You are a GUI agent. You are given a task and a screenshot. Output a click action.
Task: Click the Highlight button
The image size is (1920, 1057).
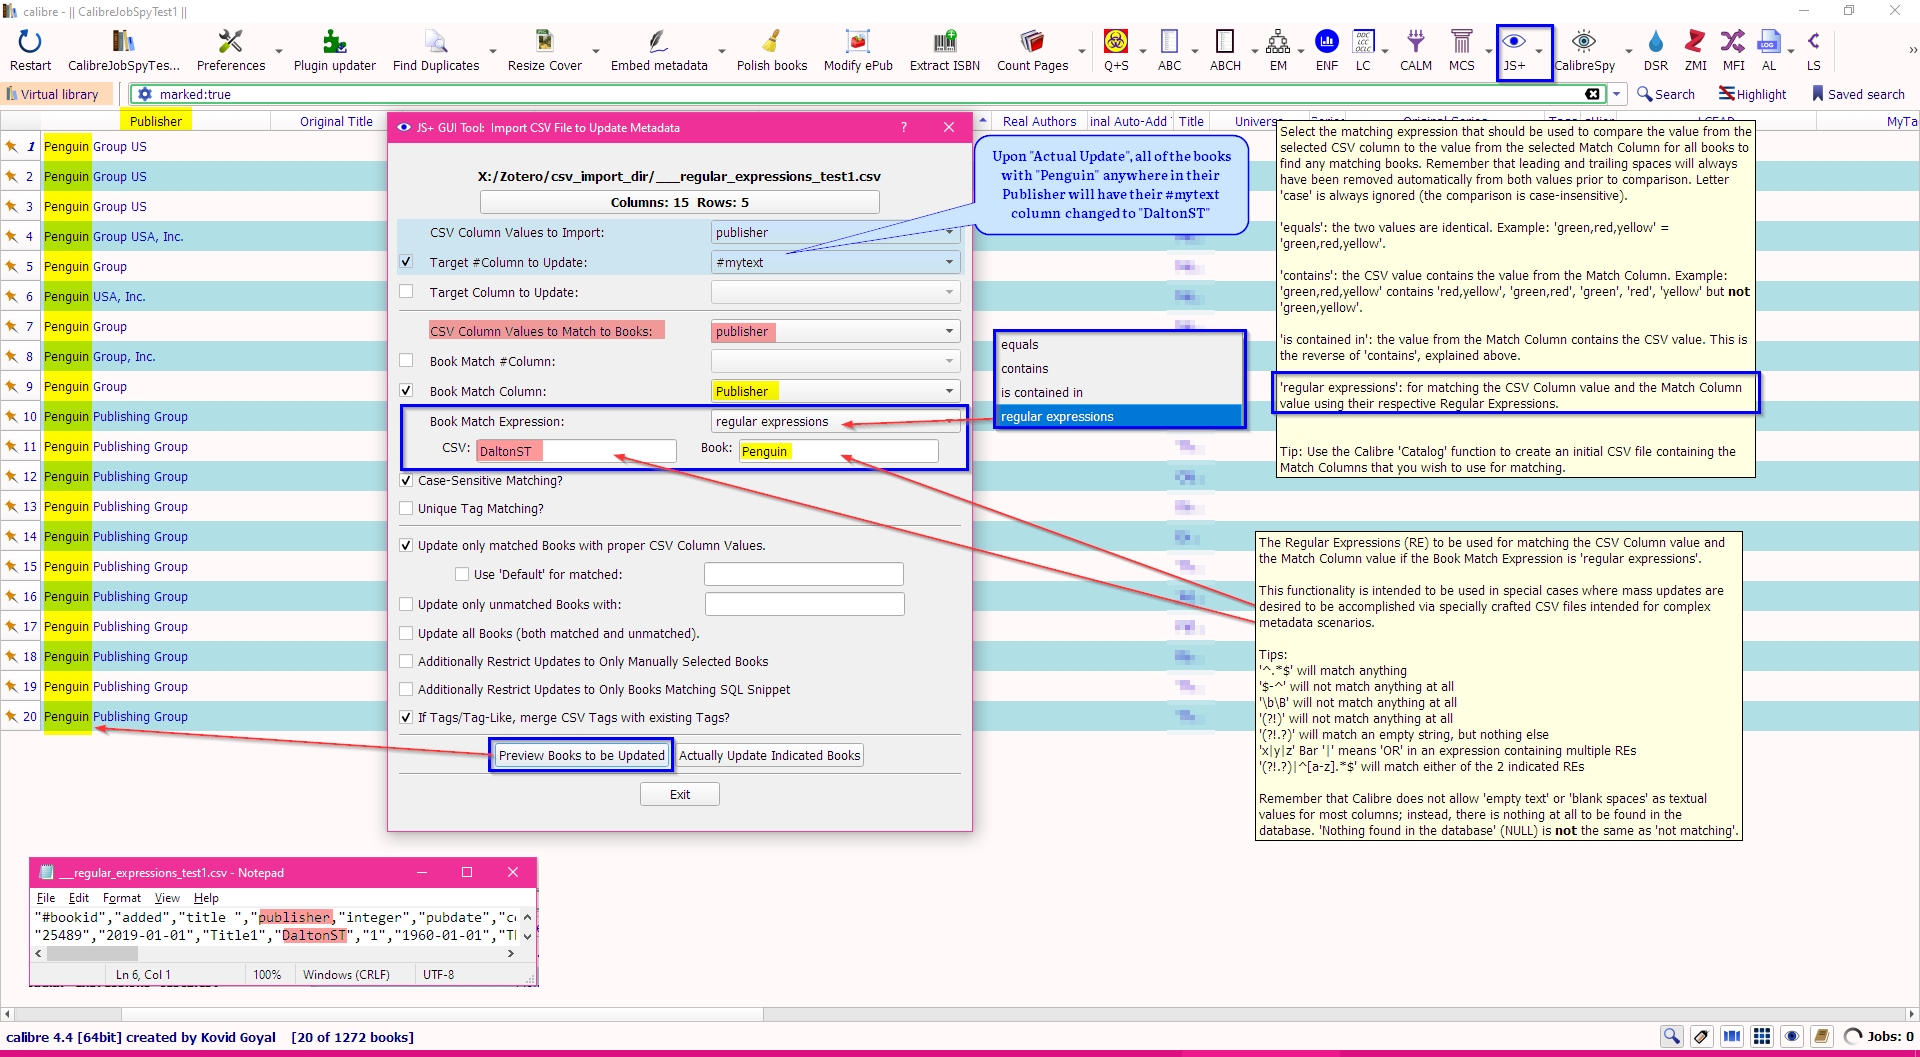click(1753, 94)
